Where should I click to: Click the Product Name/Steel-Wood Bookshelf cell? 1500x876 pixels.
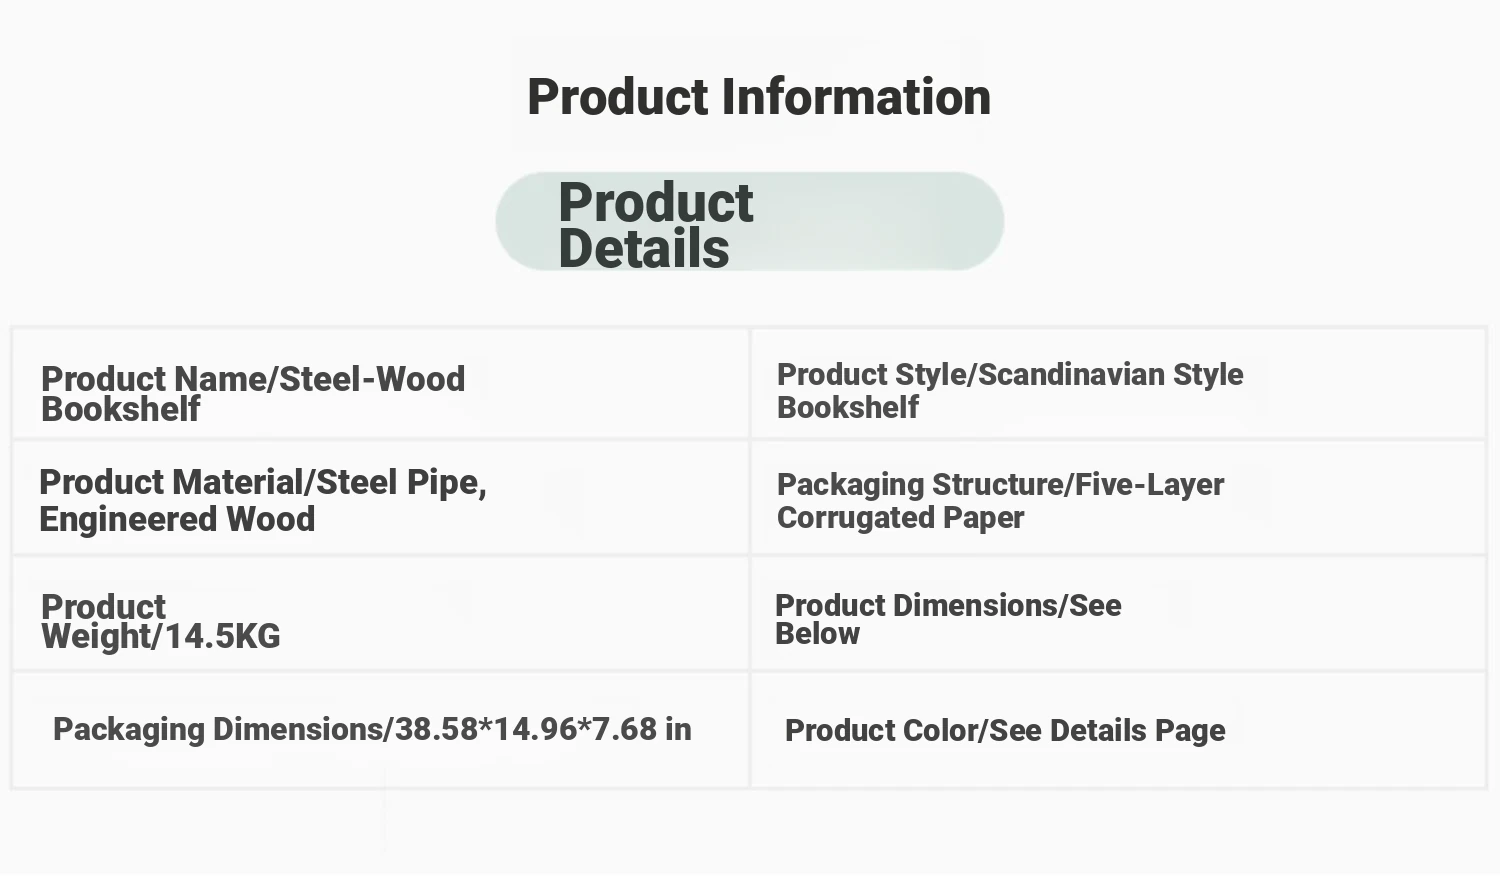pyautogui.click(x=381, y=384)
